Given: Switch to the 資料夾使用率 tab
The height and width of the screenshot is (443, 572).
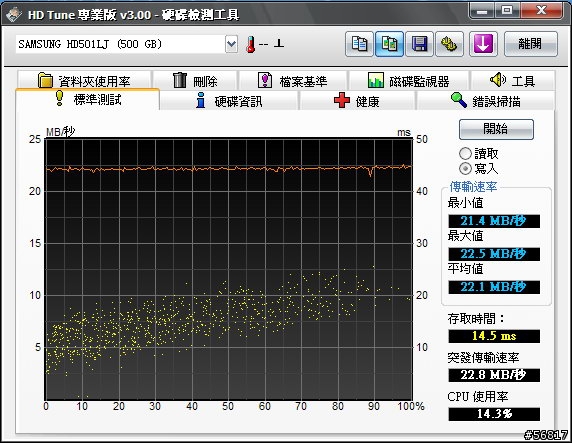Looking at the screenshot, I should click(84, 80).
